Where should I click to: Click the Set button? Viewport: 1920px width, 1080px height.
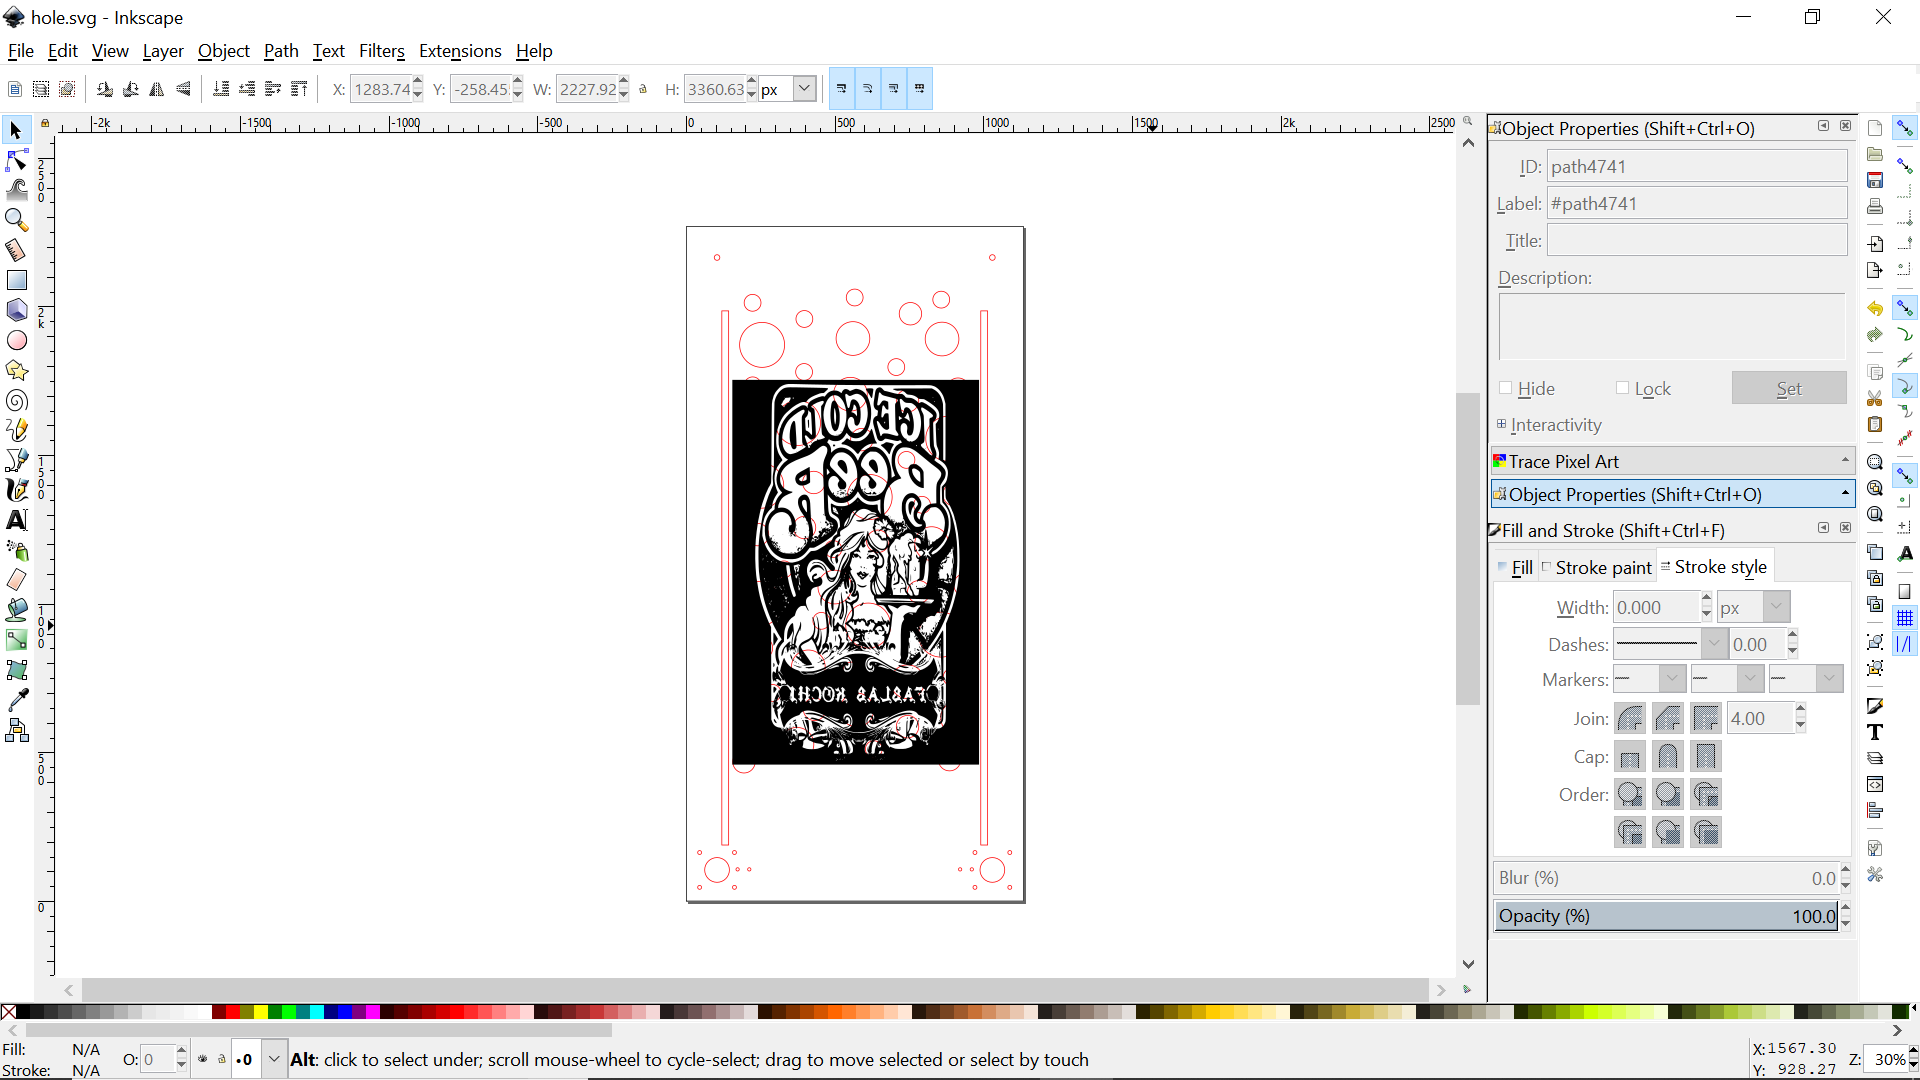point(1788,388)
